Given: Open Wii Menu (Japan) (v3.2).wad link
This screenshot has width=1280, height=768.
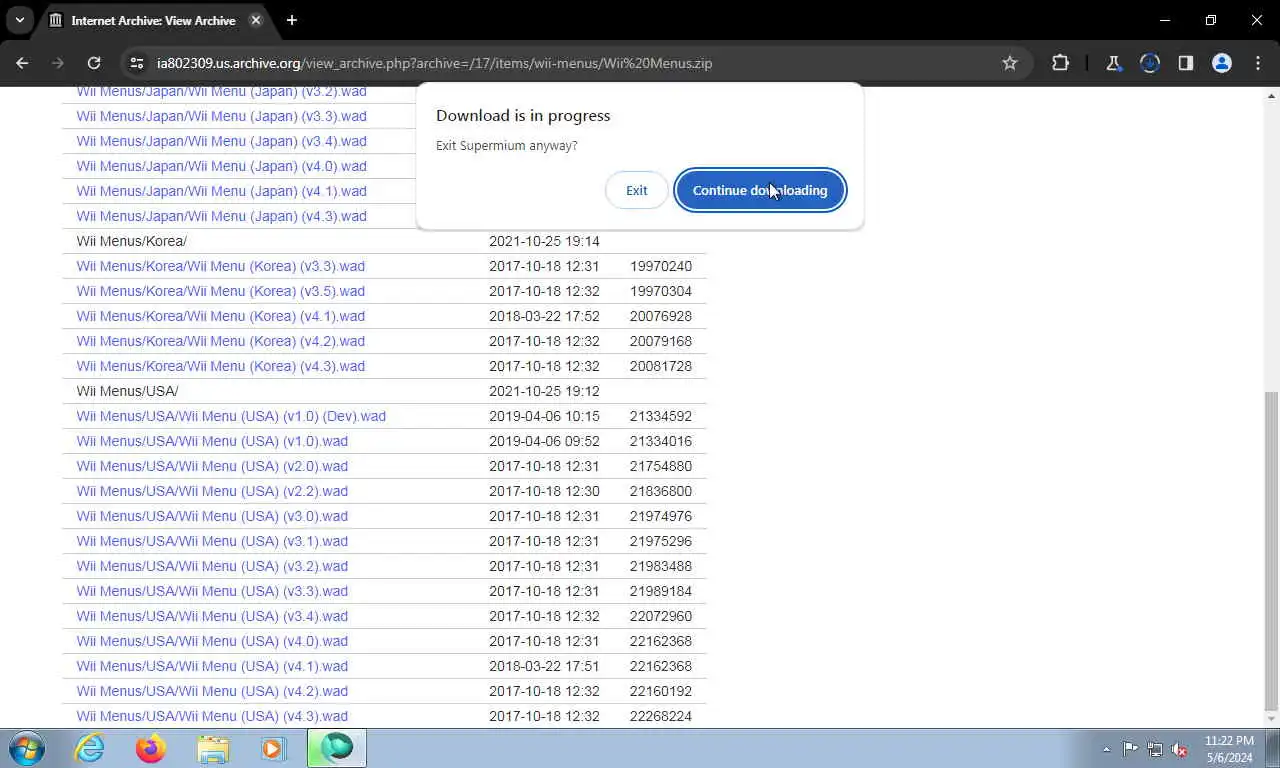Looking at the screenshot, I should click(x=221, y=91).
